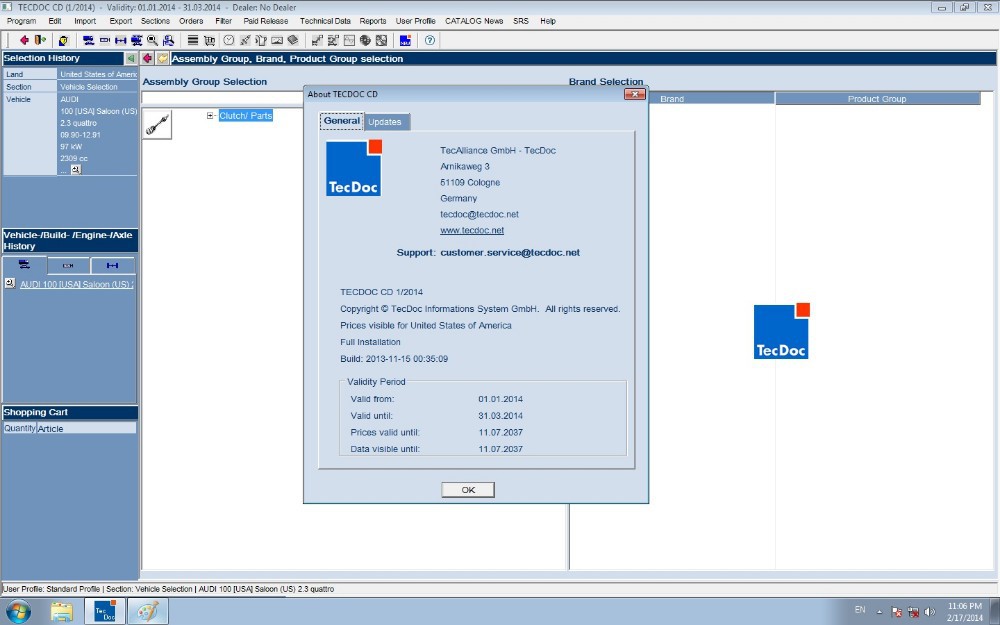Screen dimensions: 1000x625
Task: Open the Program menu
Action: coord(22,21)
